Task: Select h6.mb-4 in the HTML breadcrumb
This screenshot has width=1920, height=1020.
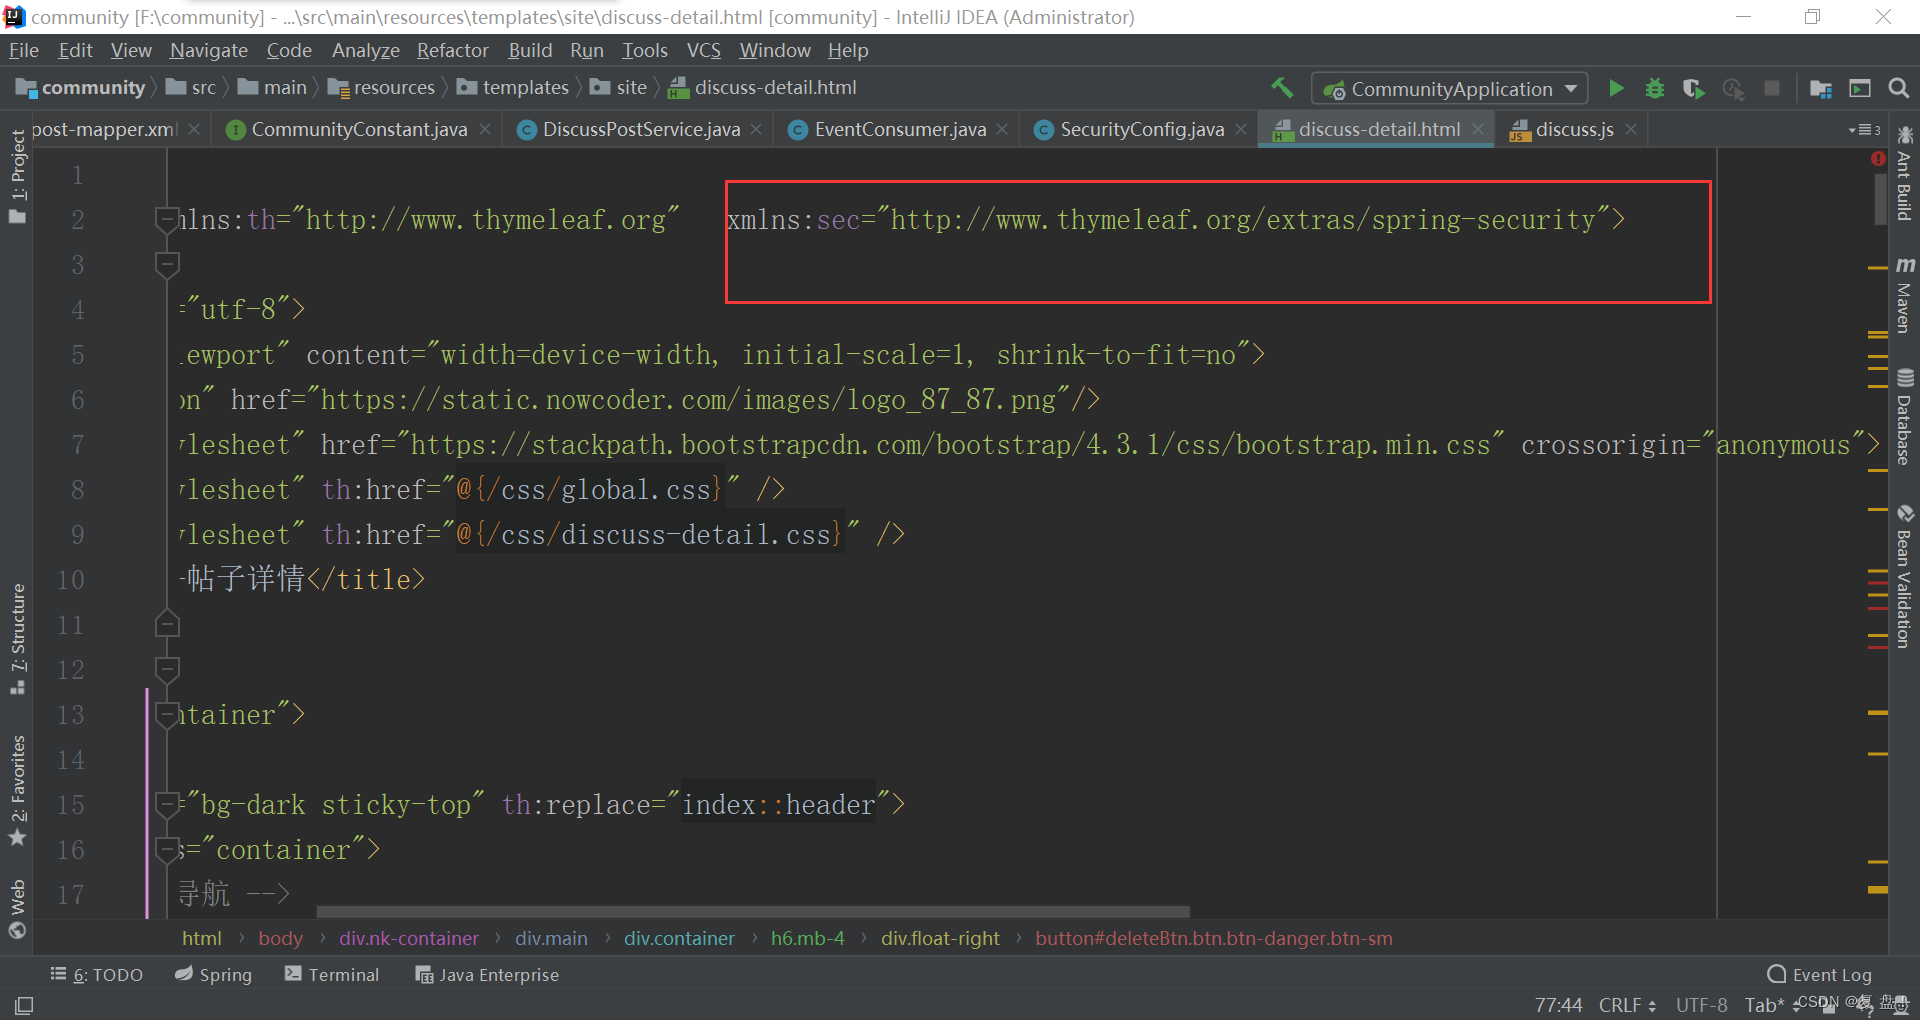Action: [x=807, y=938]
